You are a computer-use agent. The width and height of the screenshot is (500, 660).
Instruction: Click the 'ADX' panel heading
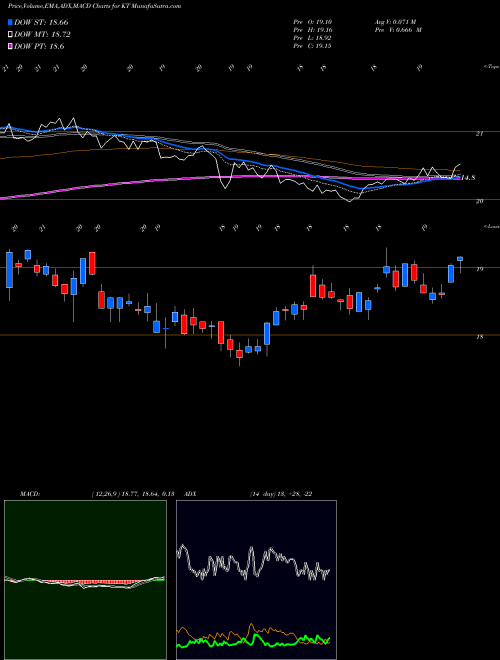(x=190, y=494)
